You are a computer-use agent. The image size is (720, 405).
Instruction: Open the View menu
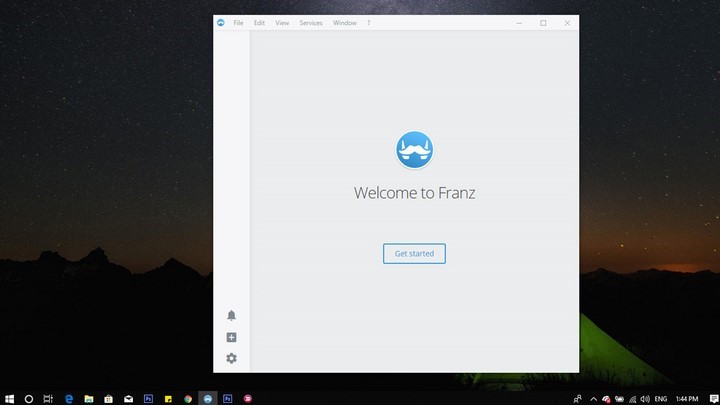click(282, 23)
